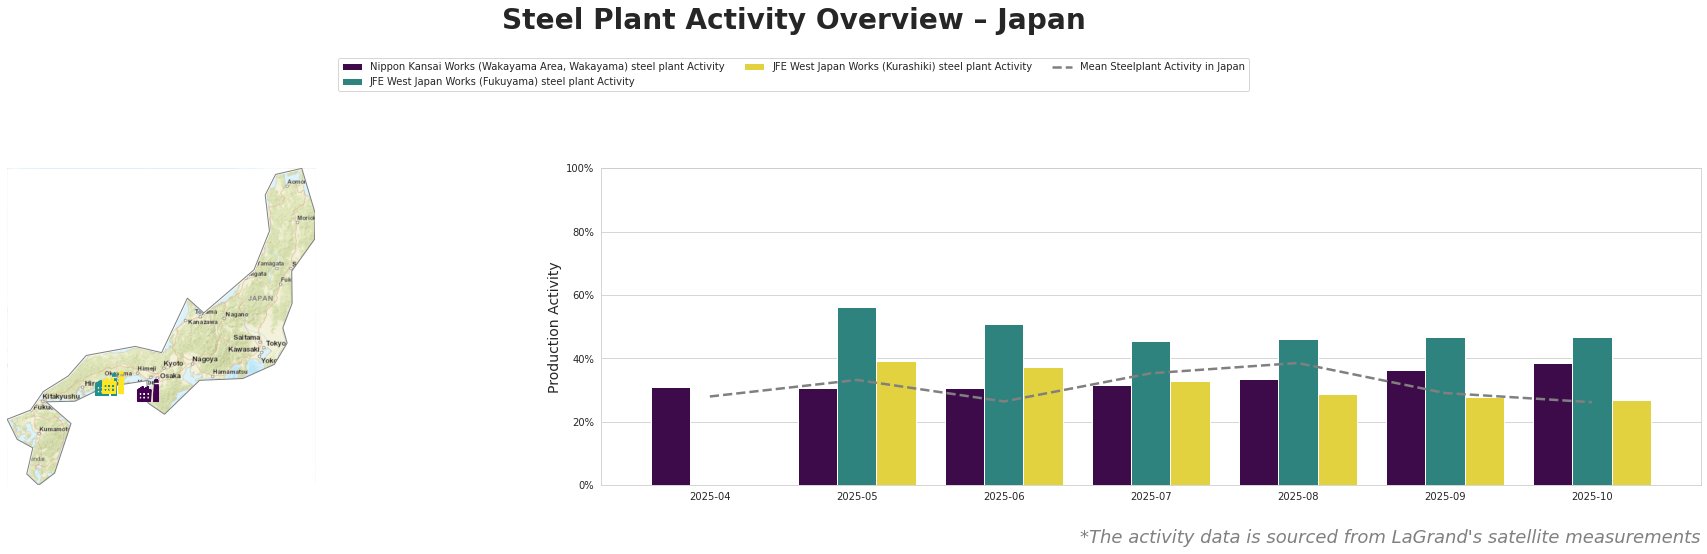The height and width of the screenshot is (554, 1707).
Task: Click the teal JFE Fukuyama legend swatch
Action: pyautogui.click(x=352, y=82)
